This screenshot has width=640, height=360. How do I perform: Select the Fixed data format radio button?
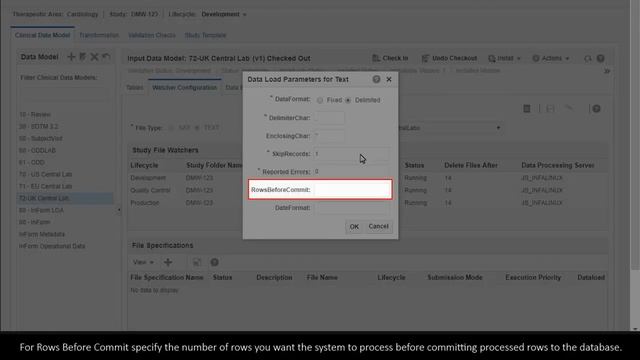tap(320, 100)
